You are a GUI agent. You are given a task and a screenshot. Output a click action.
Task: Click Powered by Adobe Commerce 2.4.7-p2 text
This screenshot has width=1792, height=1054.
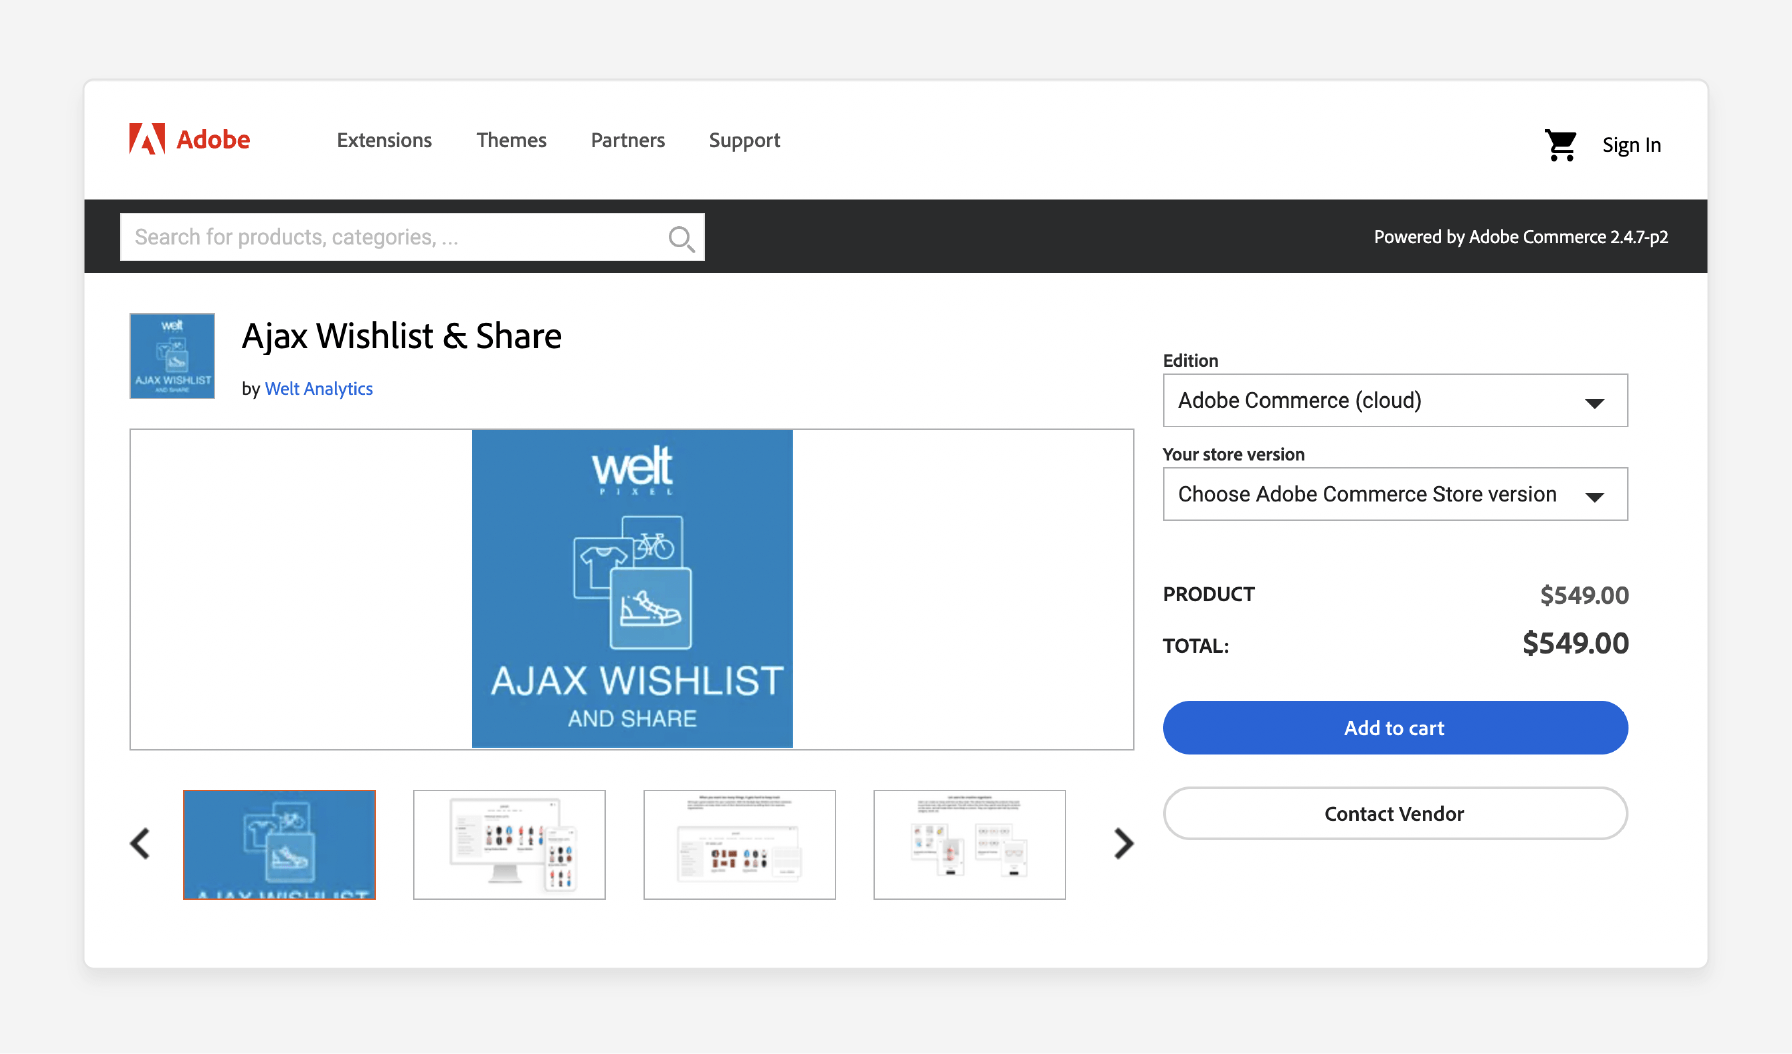(1521, 237)
